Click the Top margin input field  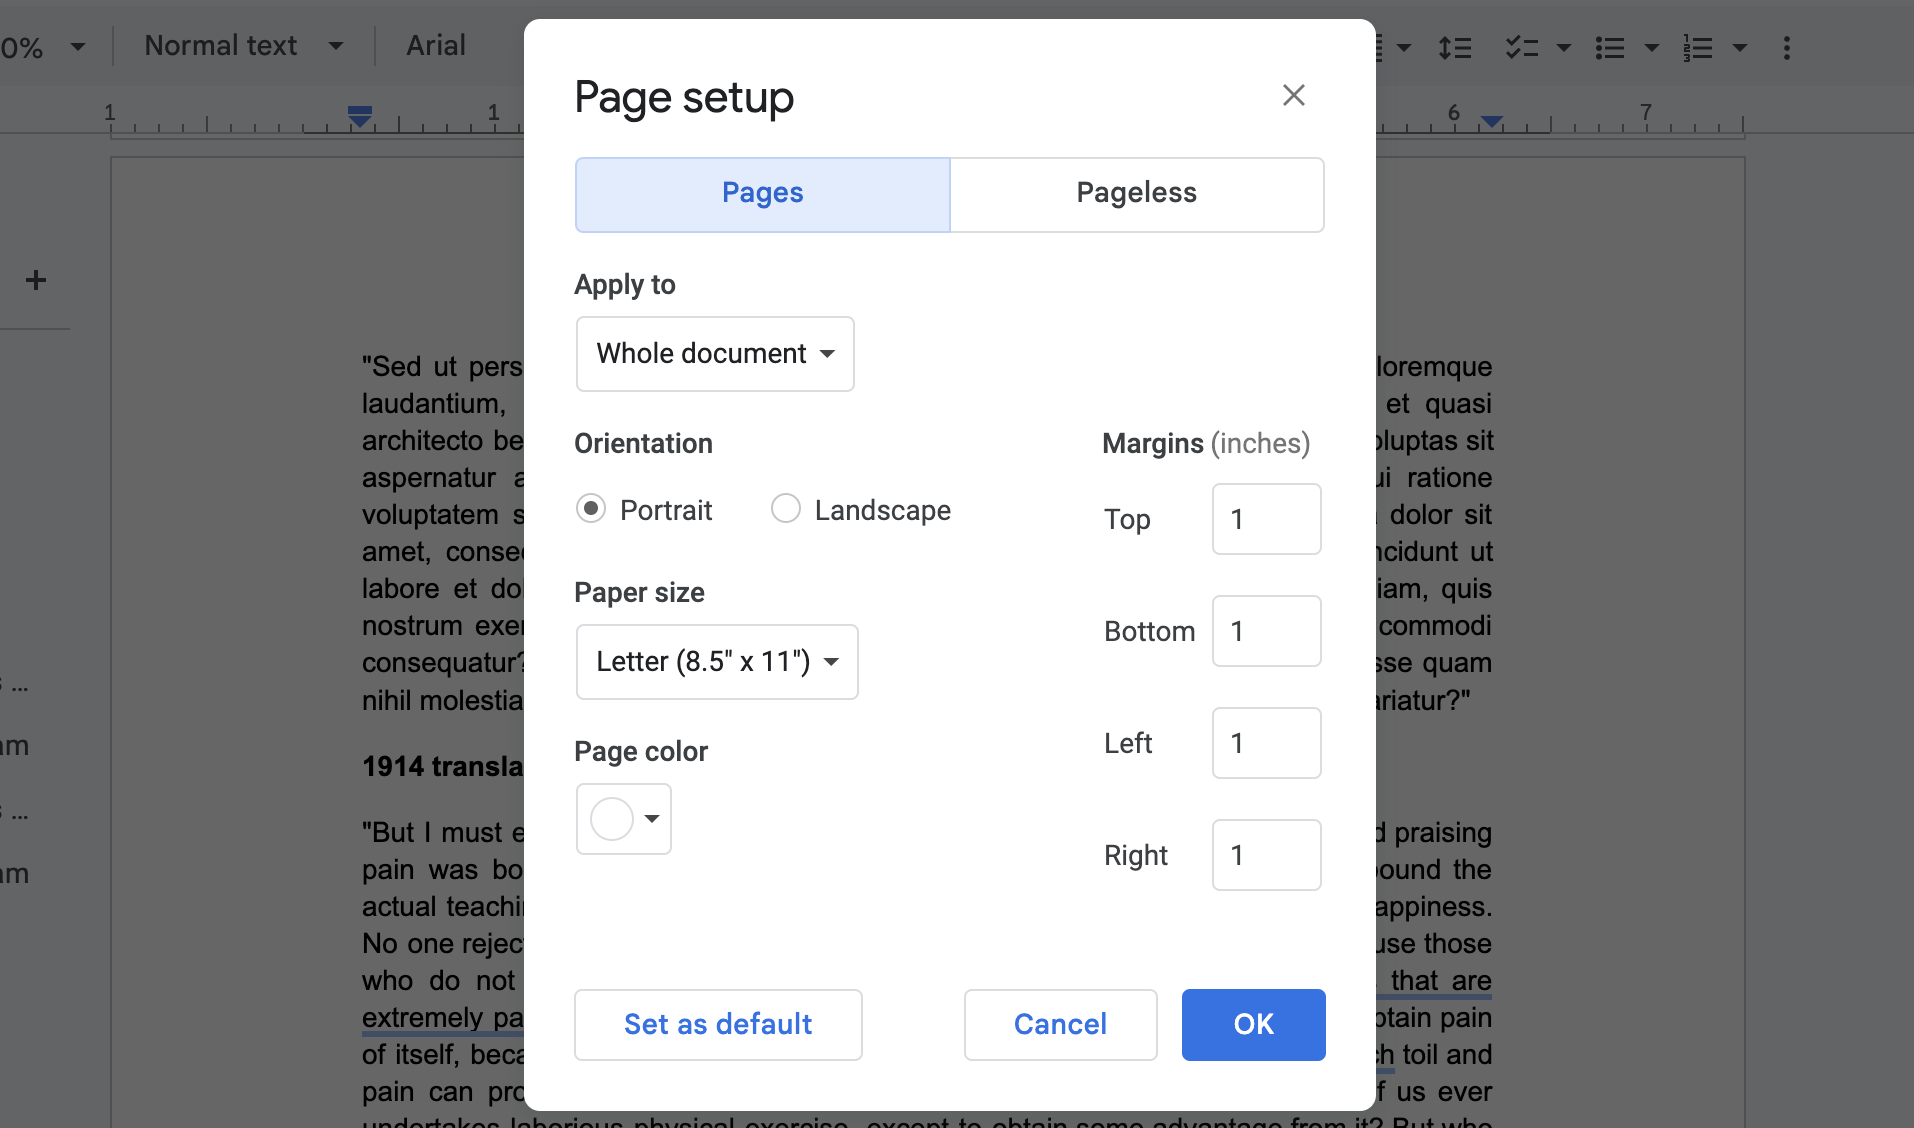pos(1265,519)
